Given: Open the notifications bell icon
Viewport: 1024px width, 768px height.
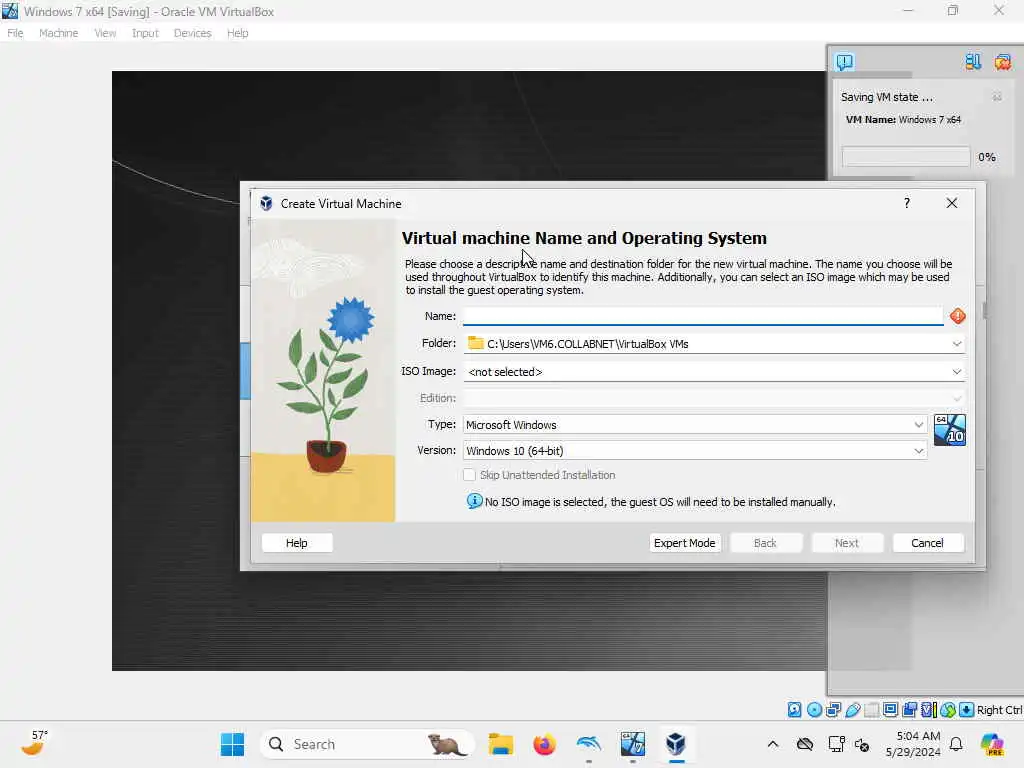Looking at the screenshot, I should pos(956,744).
